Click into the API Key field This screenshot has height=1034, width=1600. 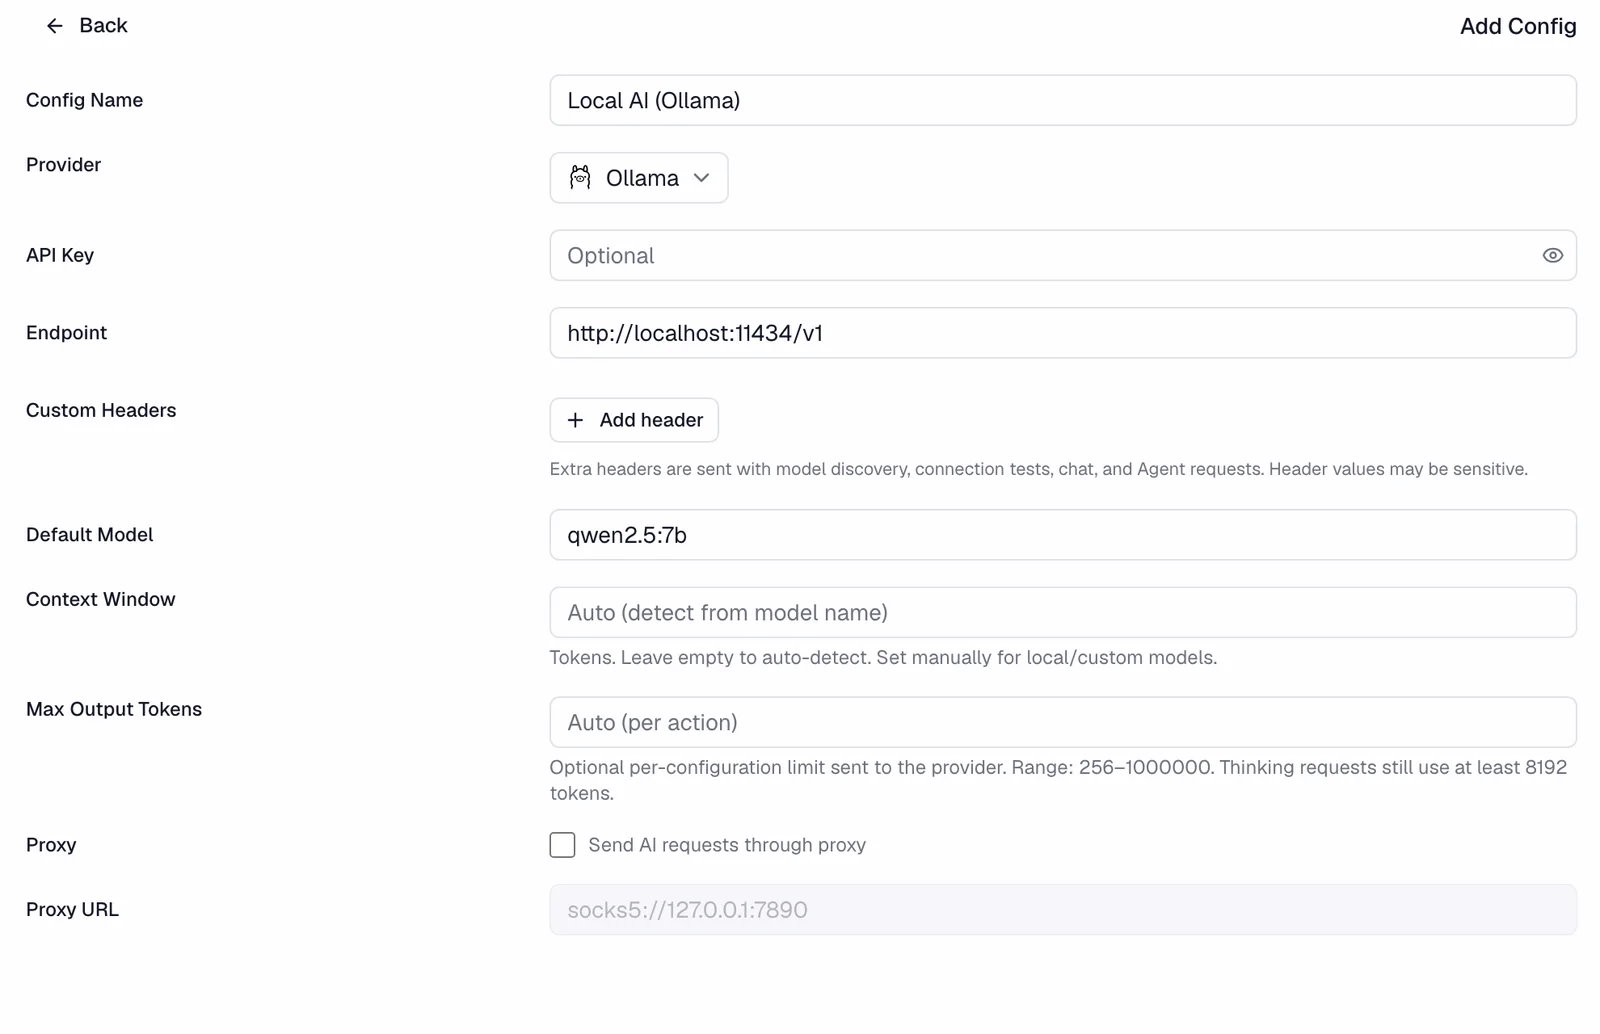coord(1063,256)
